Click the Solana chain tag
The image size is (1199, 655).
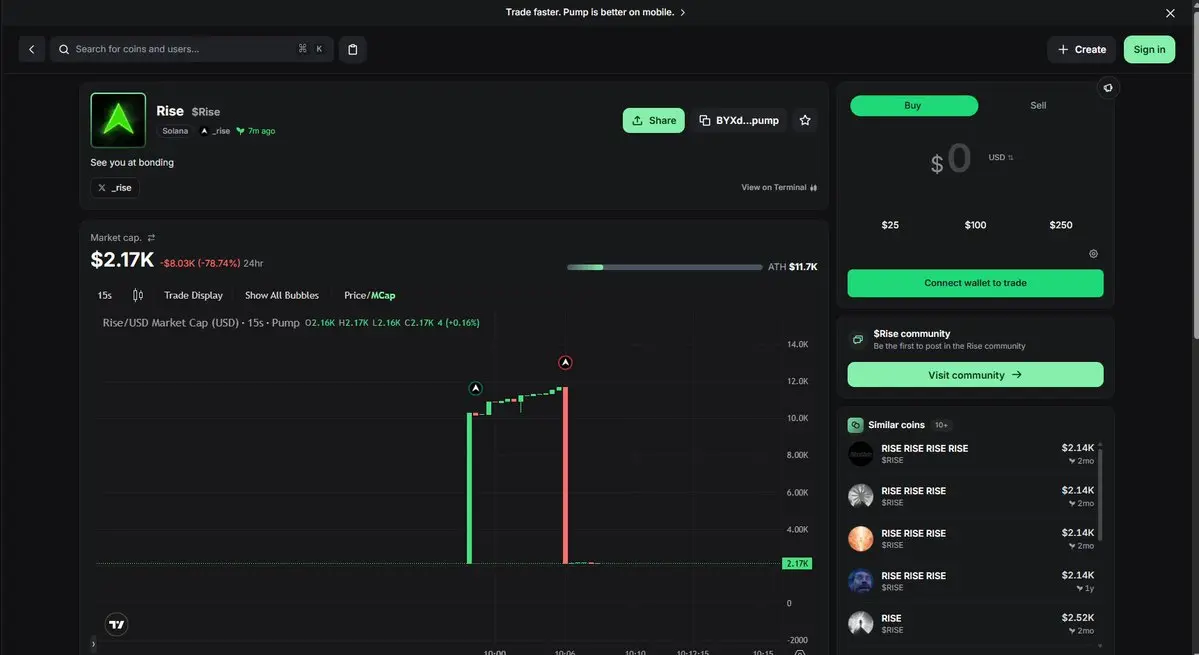coord(175,131)
